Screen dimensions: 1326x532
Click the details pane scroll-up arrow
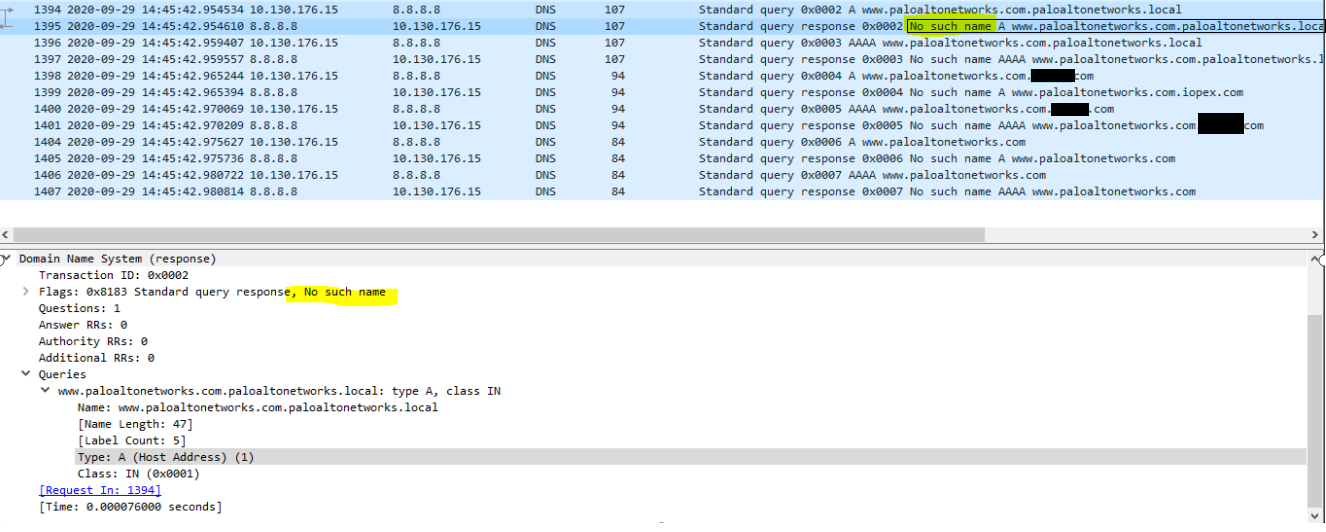coord(1316,258)
